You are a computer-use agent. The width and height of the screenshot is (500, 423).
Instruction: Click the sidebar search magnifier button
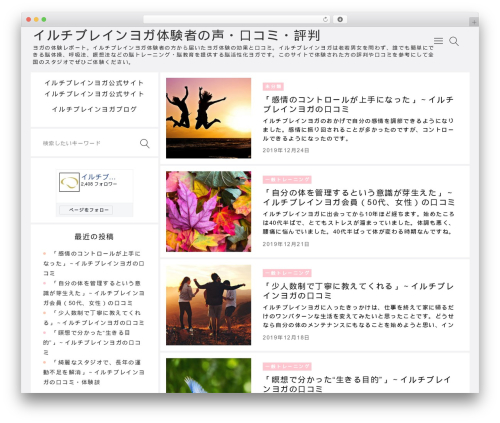(145, 143)
